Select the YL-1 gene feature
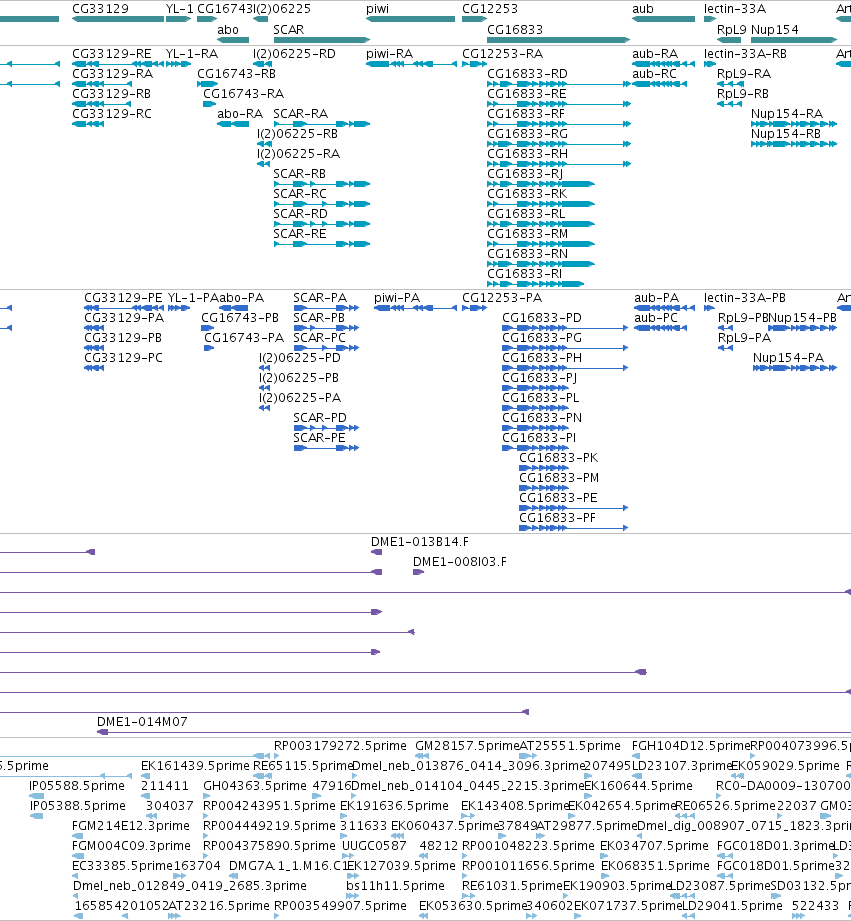851x921 pixels. point(179,19)
